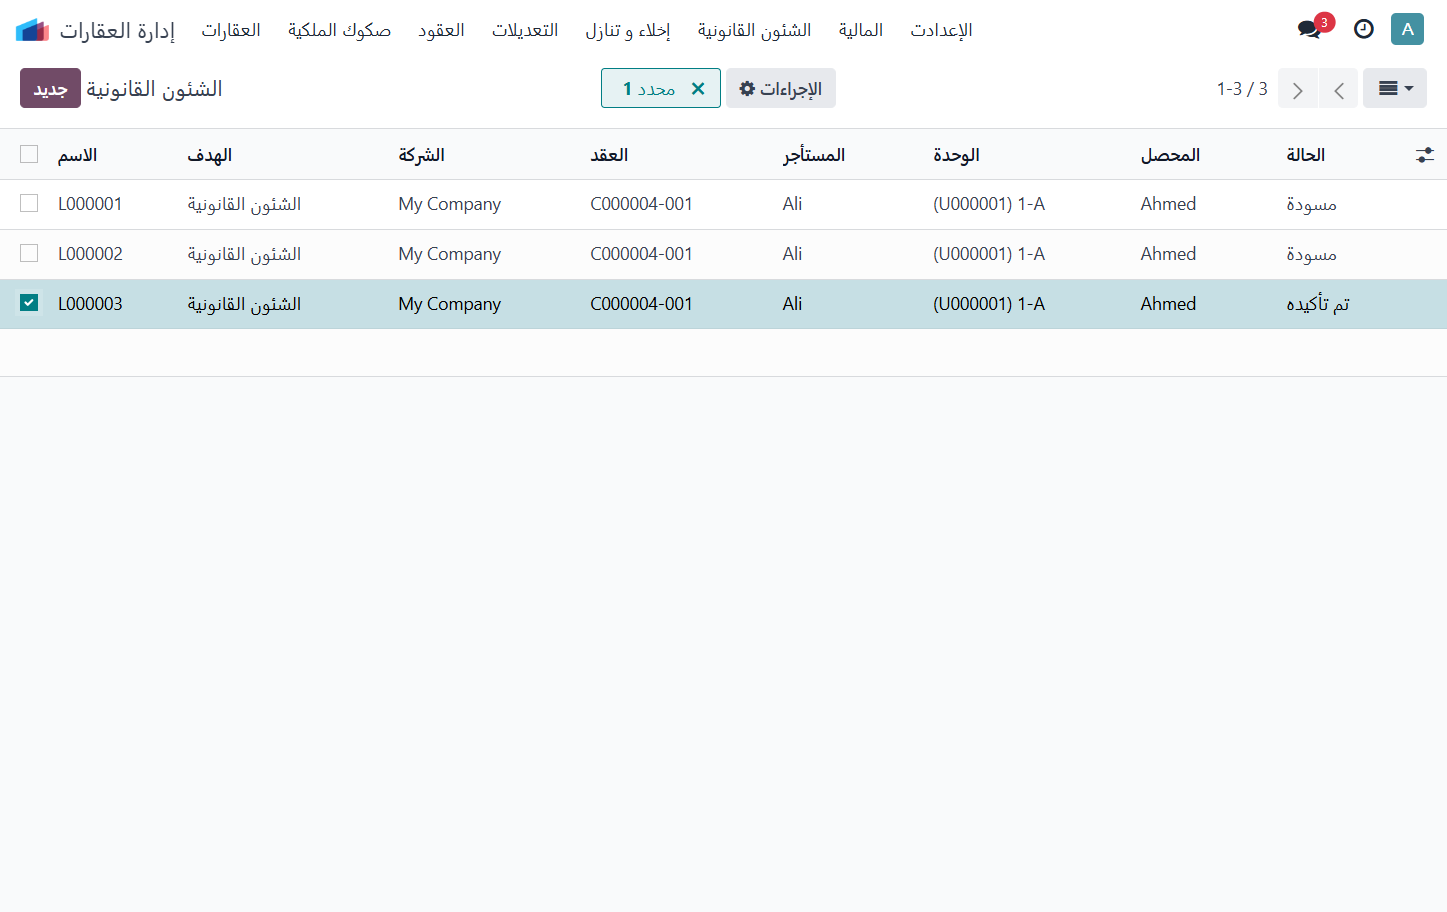The height and width of the screenshot is (912, 1447).
Task: Click C000004-001 in the L000003 row
Action: (x=641, y=304)
